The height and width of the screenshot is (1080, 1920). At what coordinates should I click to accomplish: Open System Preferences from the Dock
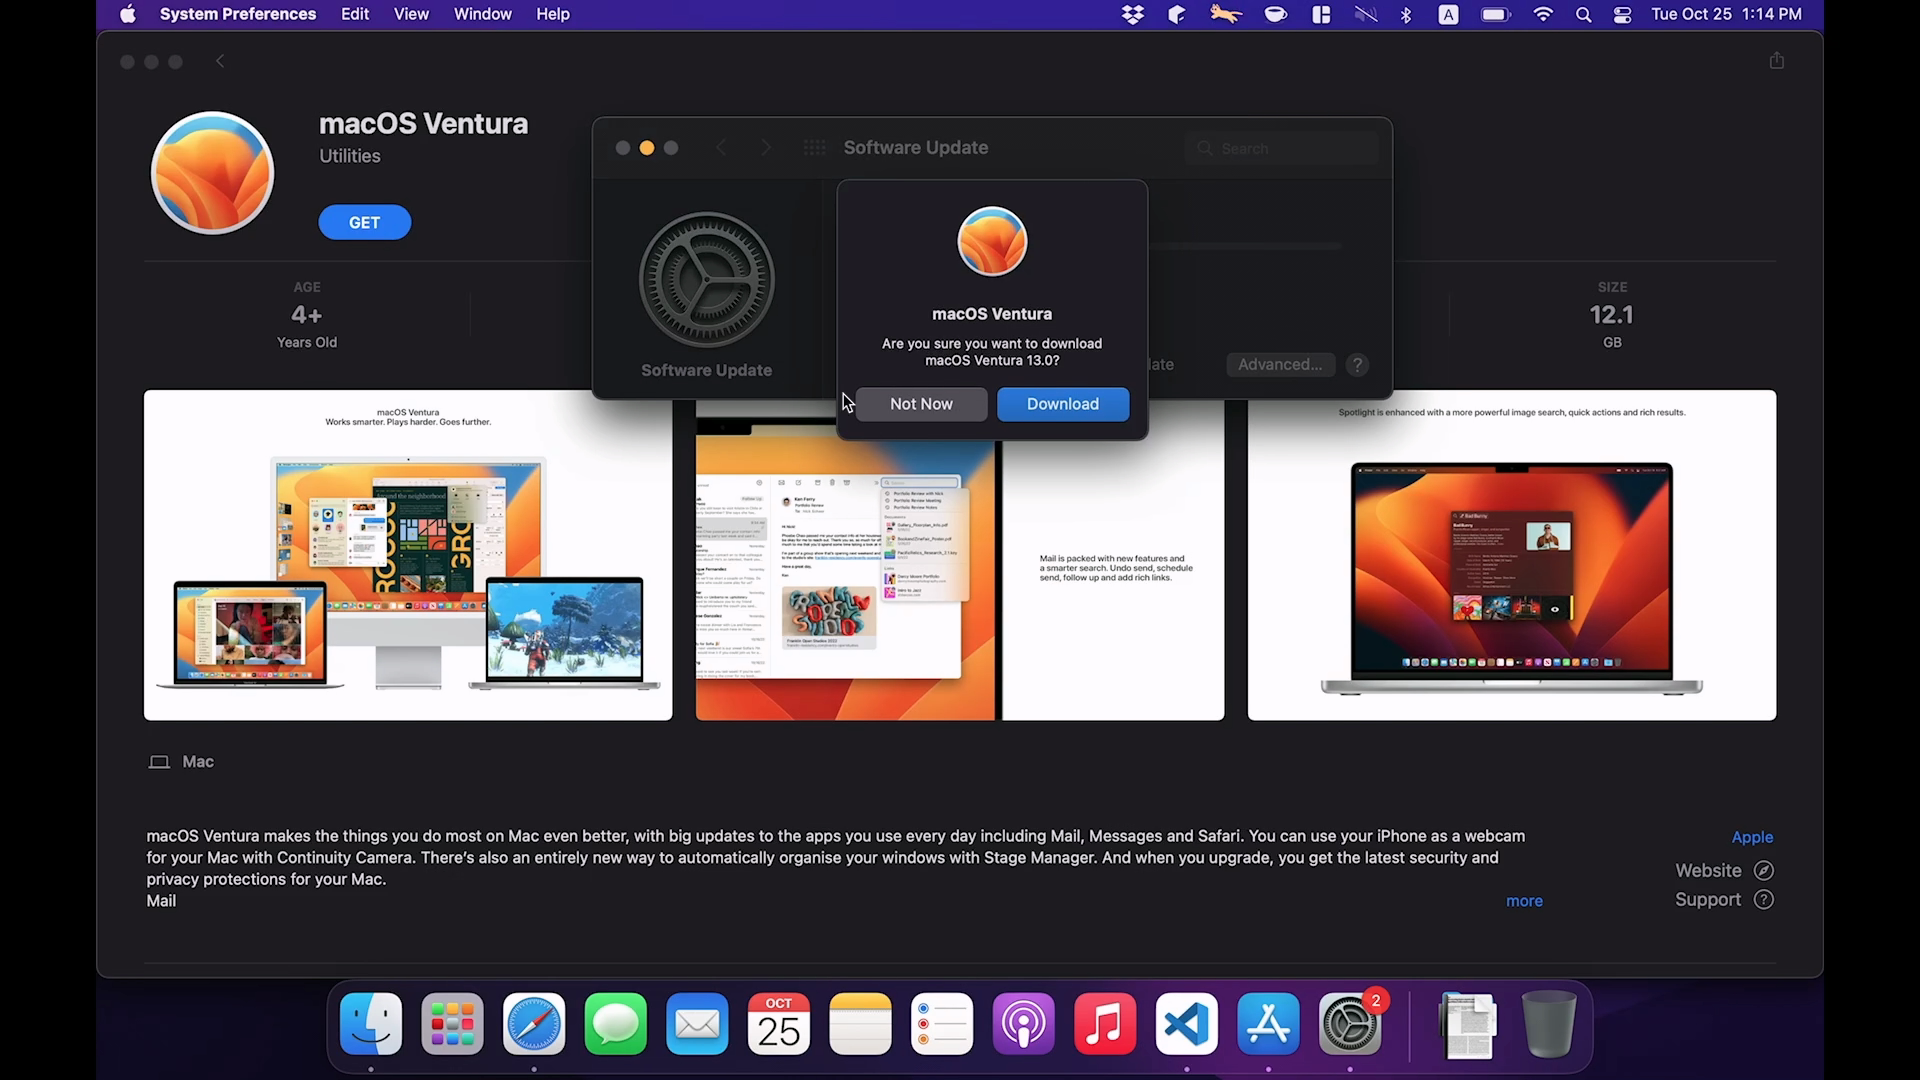pyautogui.click(x=1350, y=1024)
